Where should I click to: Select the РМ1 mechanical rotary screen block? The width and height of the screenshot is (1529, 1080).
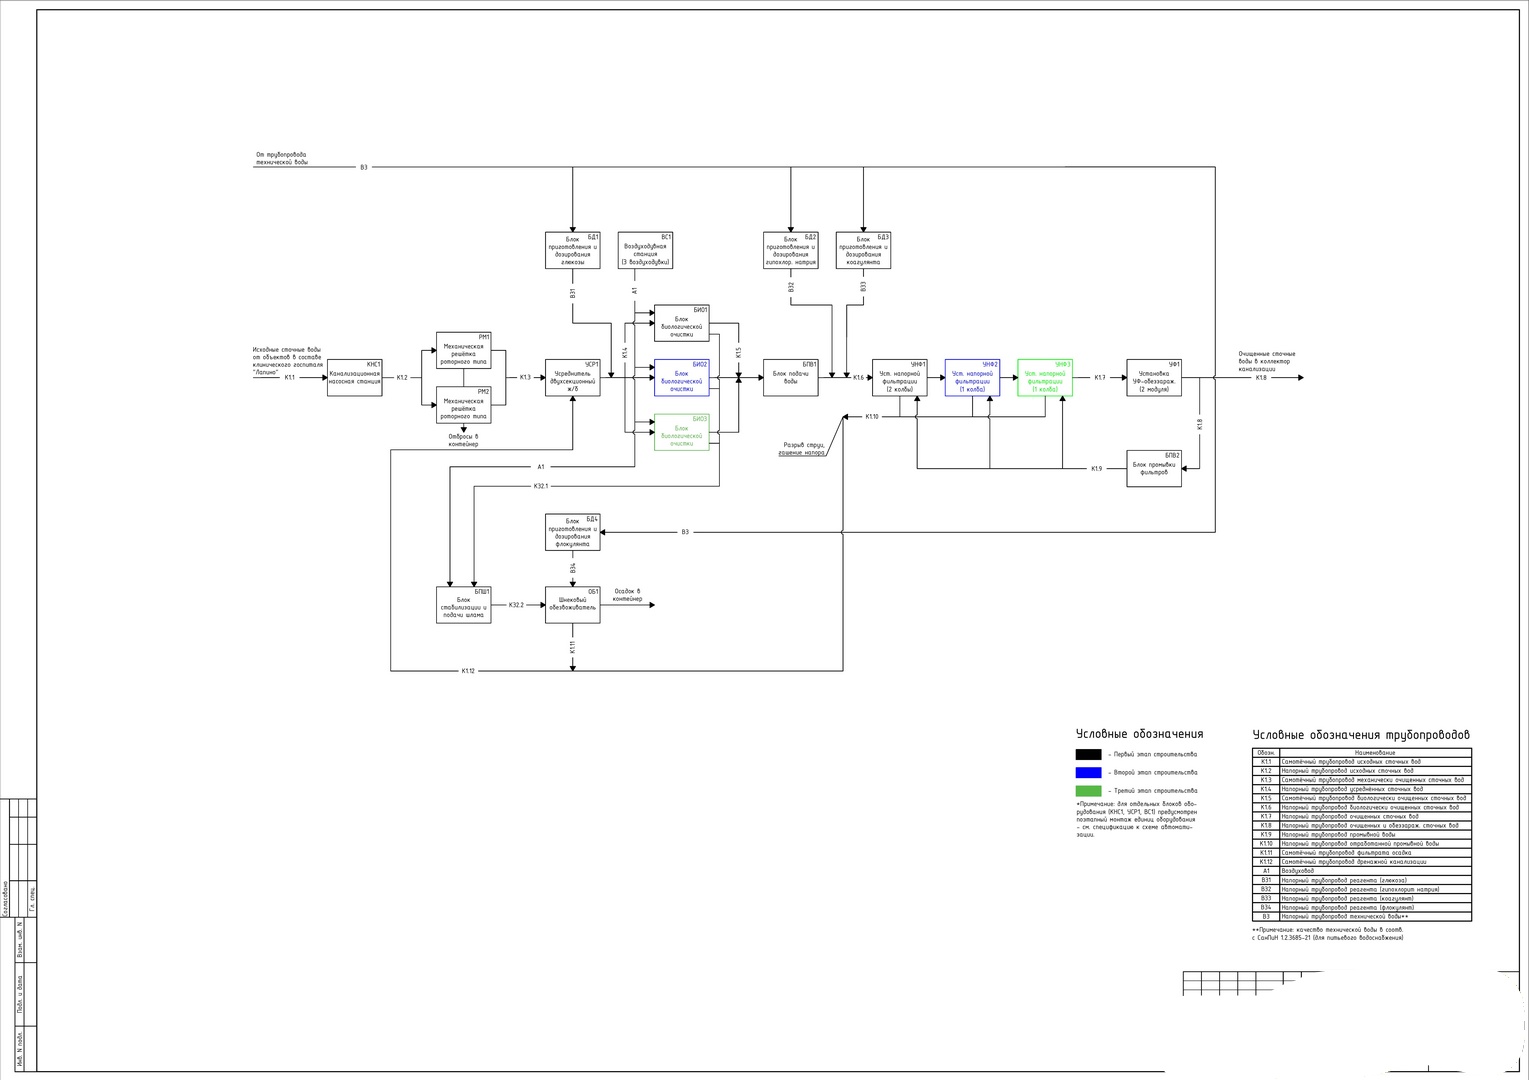(x=464, y=350)
